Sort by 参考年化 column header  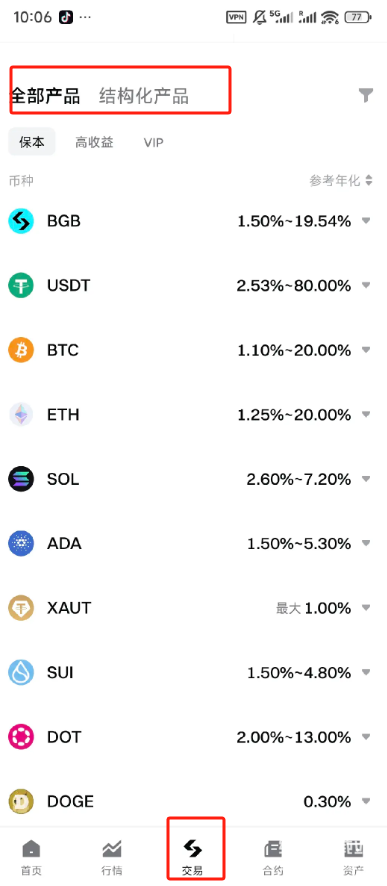tap(341, 180)
